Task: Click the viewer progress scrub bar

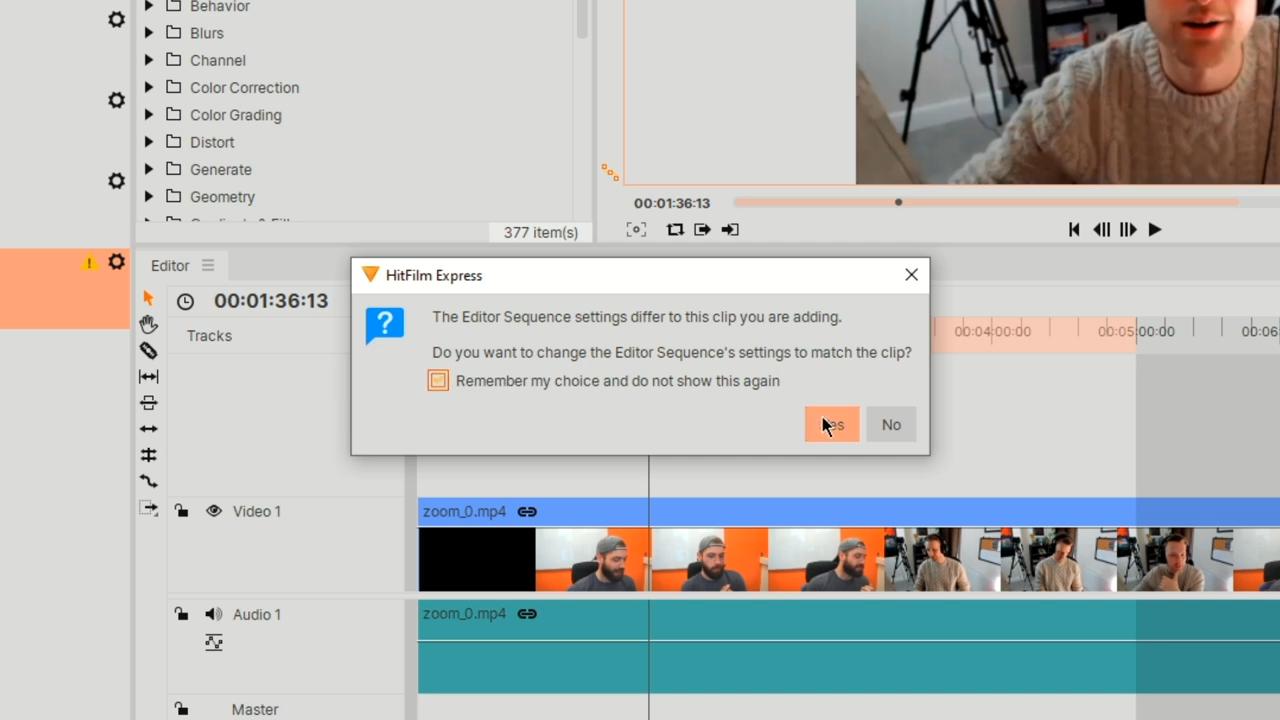Action: 986,203
